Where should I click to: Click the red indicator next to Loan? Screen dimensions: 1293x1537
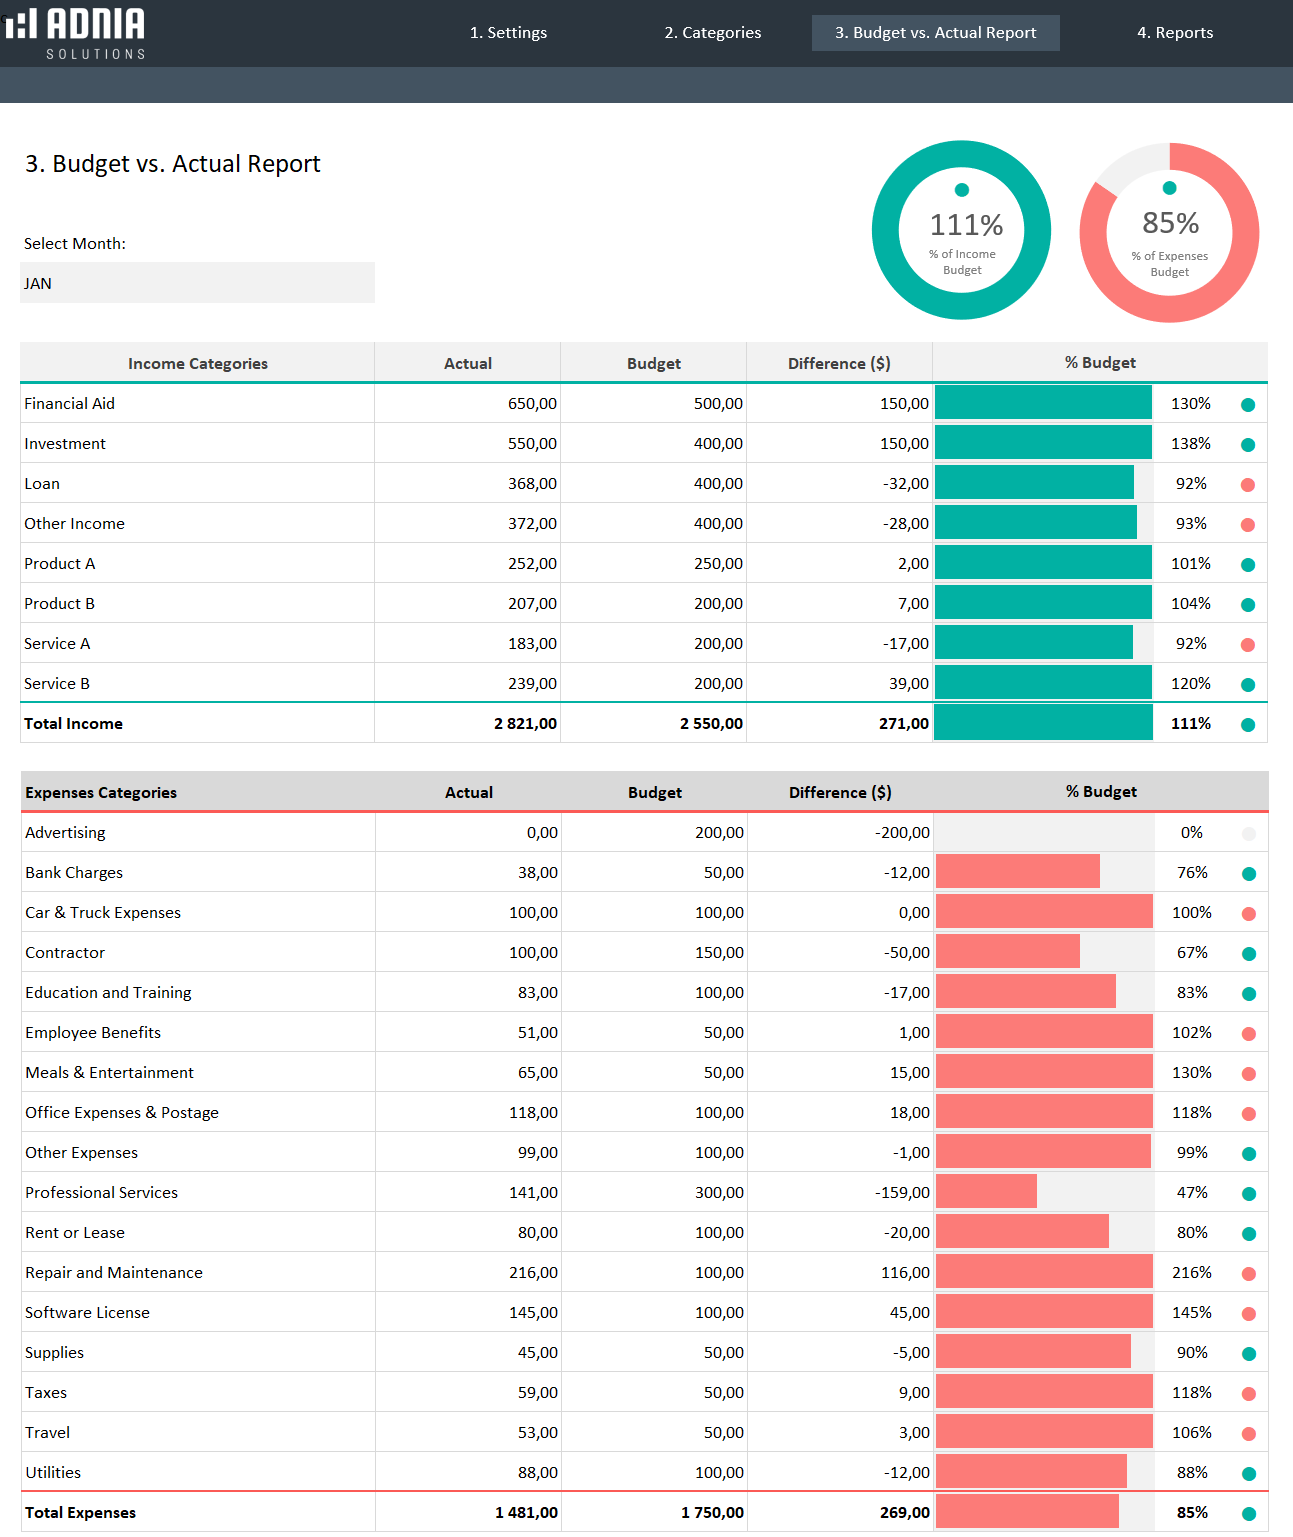pos(1247,484)
